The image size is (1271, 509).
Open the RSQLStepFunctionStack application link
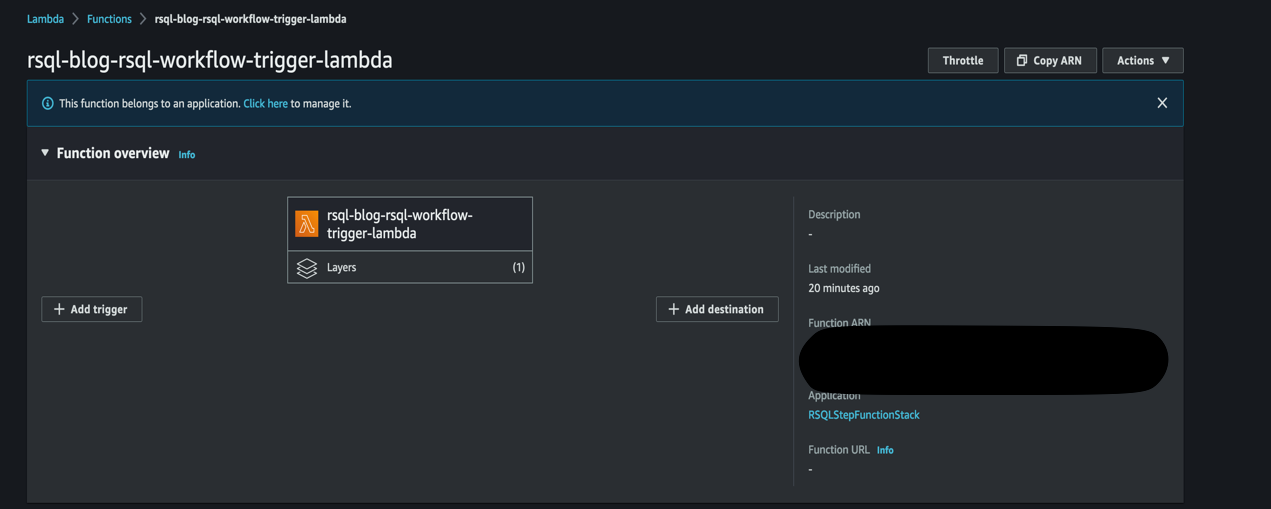(864, 415)
